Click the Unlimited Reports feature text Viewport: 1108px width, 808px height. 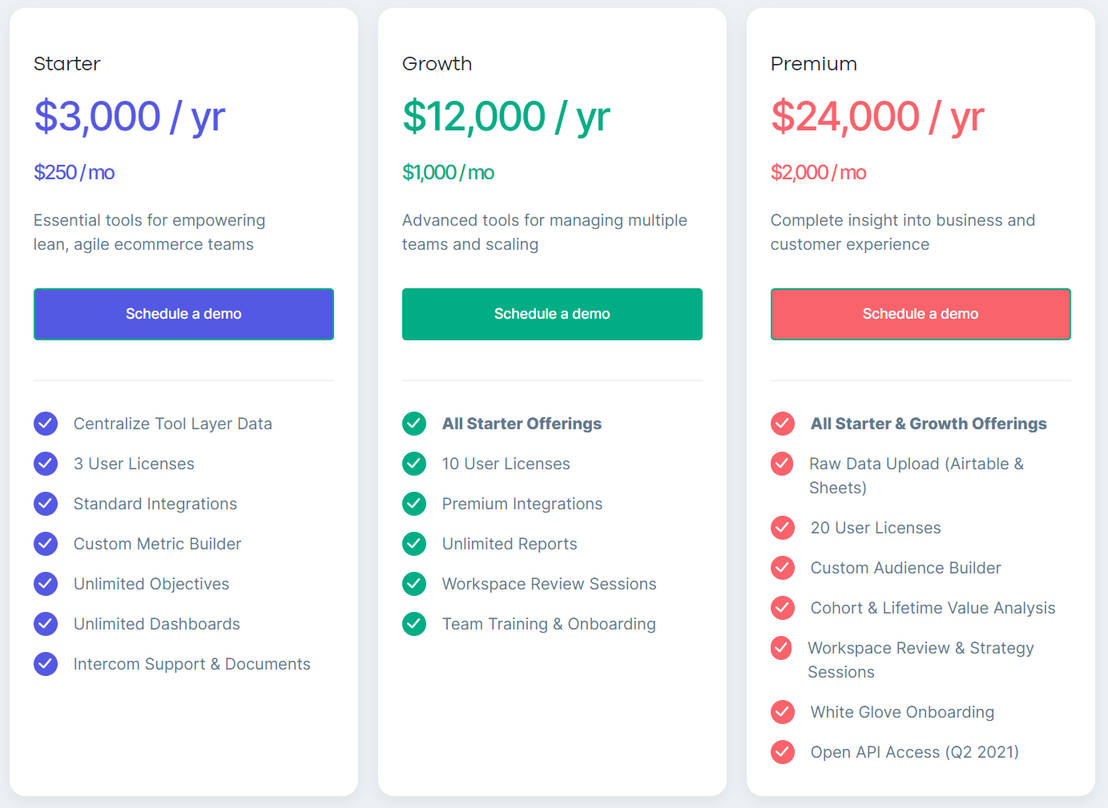pos(509,544)
